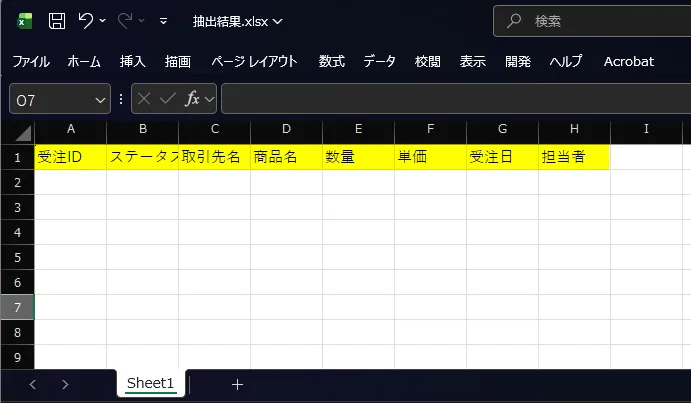
Task: Expand the Name Box dropdown
Action: 100,99
